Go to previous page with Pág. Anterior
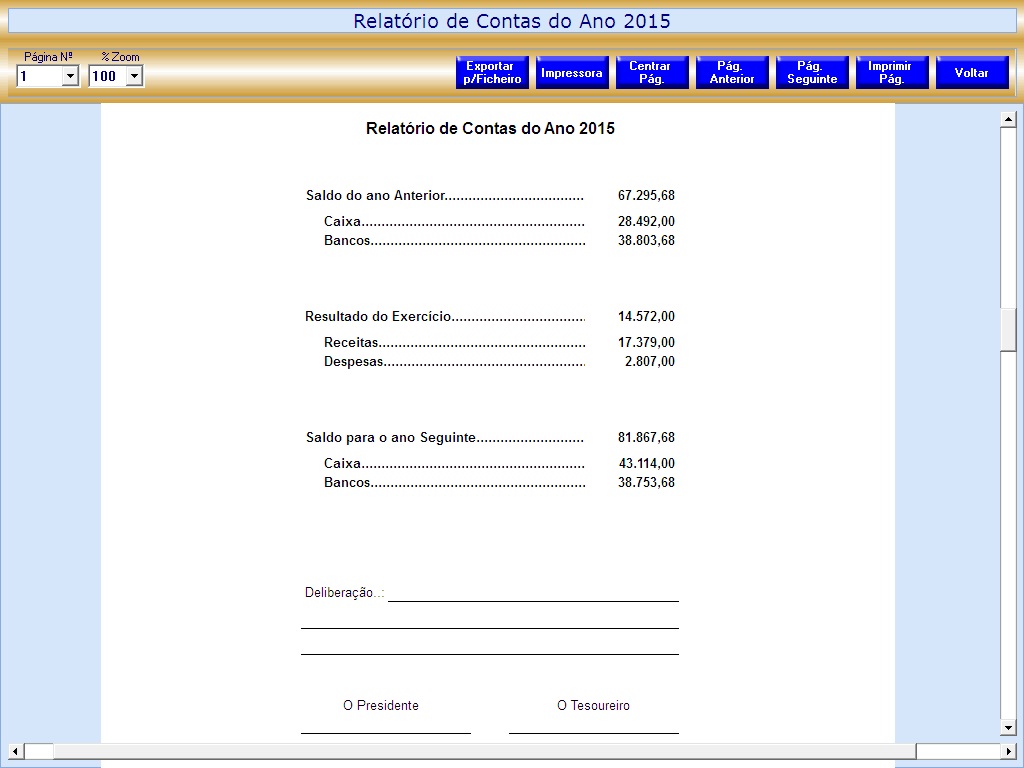1024x768 pixels. click(x=732, y=73)
